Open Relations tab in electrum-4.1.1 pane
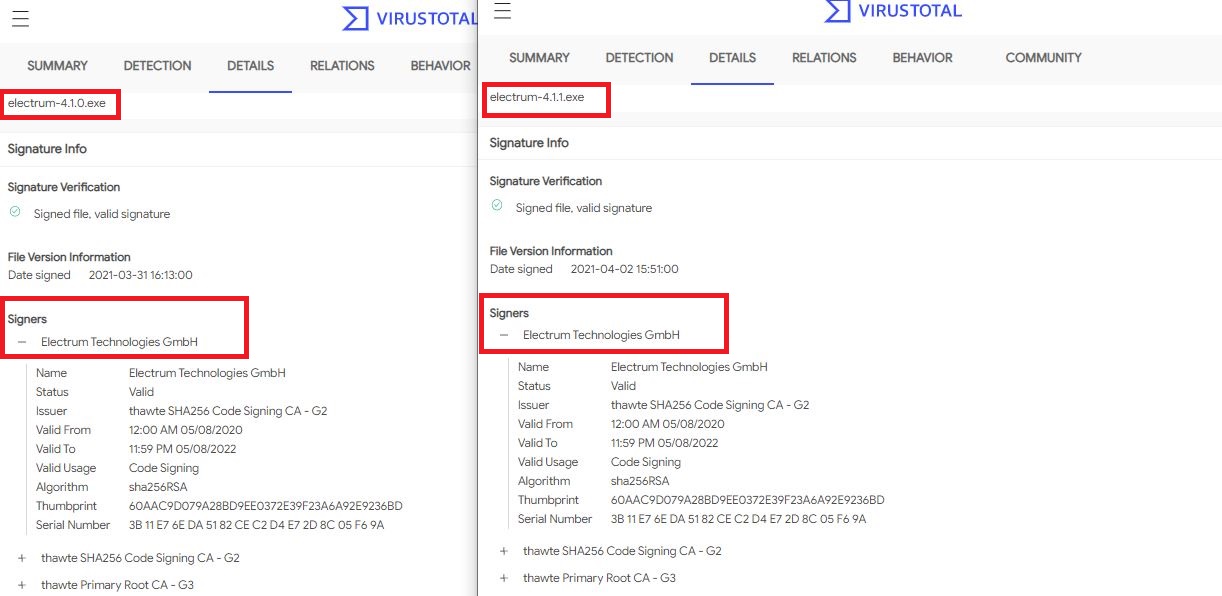The width and height of the screenshot is (1222, 596). [x=824, y=58]
